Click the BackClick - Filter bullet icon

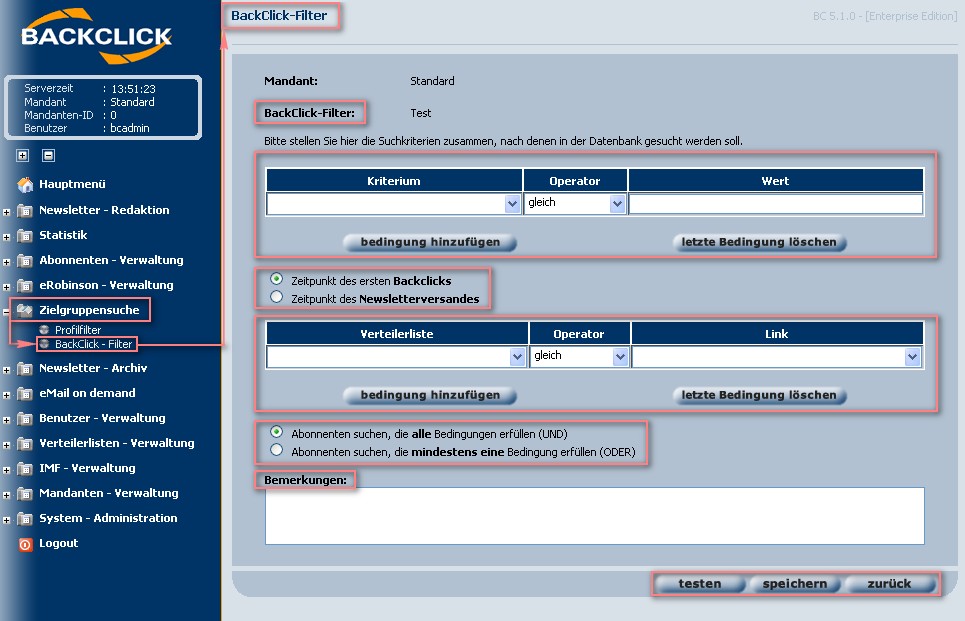[44, 344]
